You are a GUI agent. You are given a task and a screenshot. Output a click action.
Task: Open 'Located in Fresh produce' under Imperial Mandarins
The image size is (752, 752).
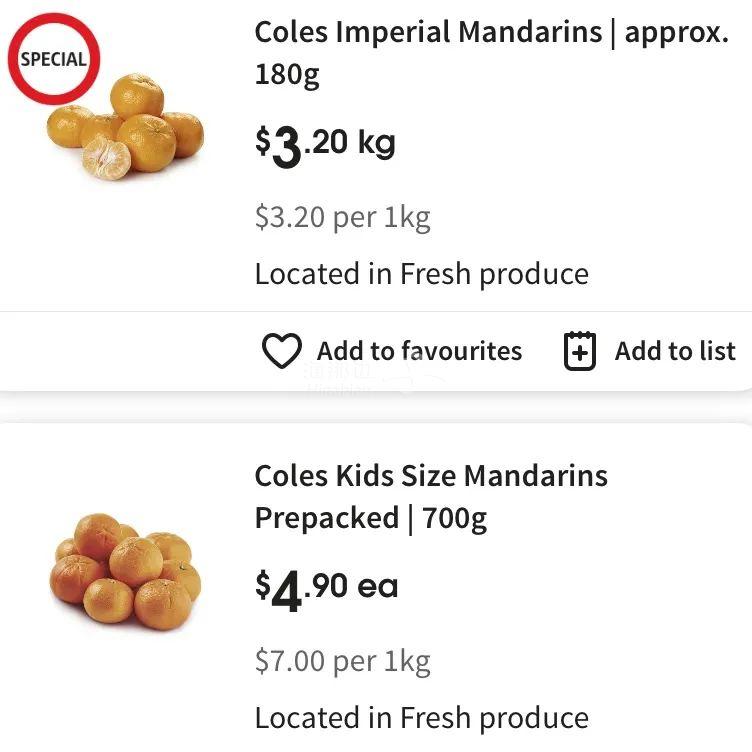tap(421, 274)
